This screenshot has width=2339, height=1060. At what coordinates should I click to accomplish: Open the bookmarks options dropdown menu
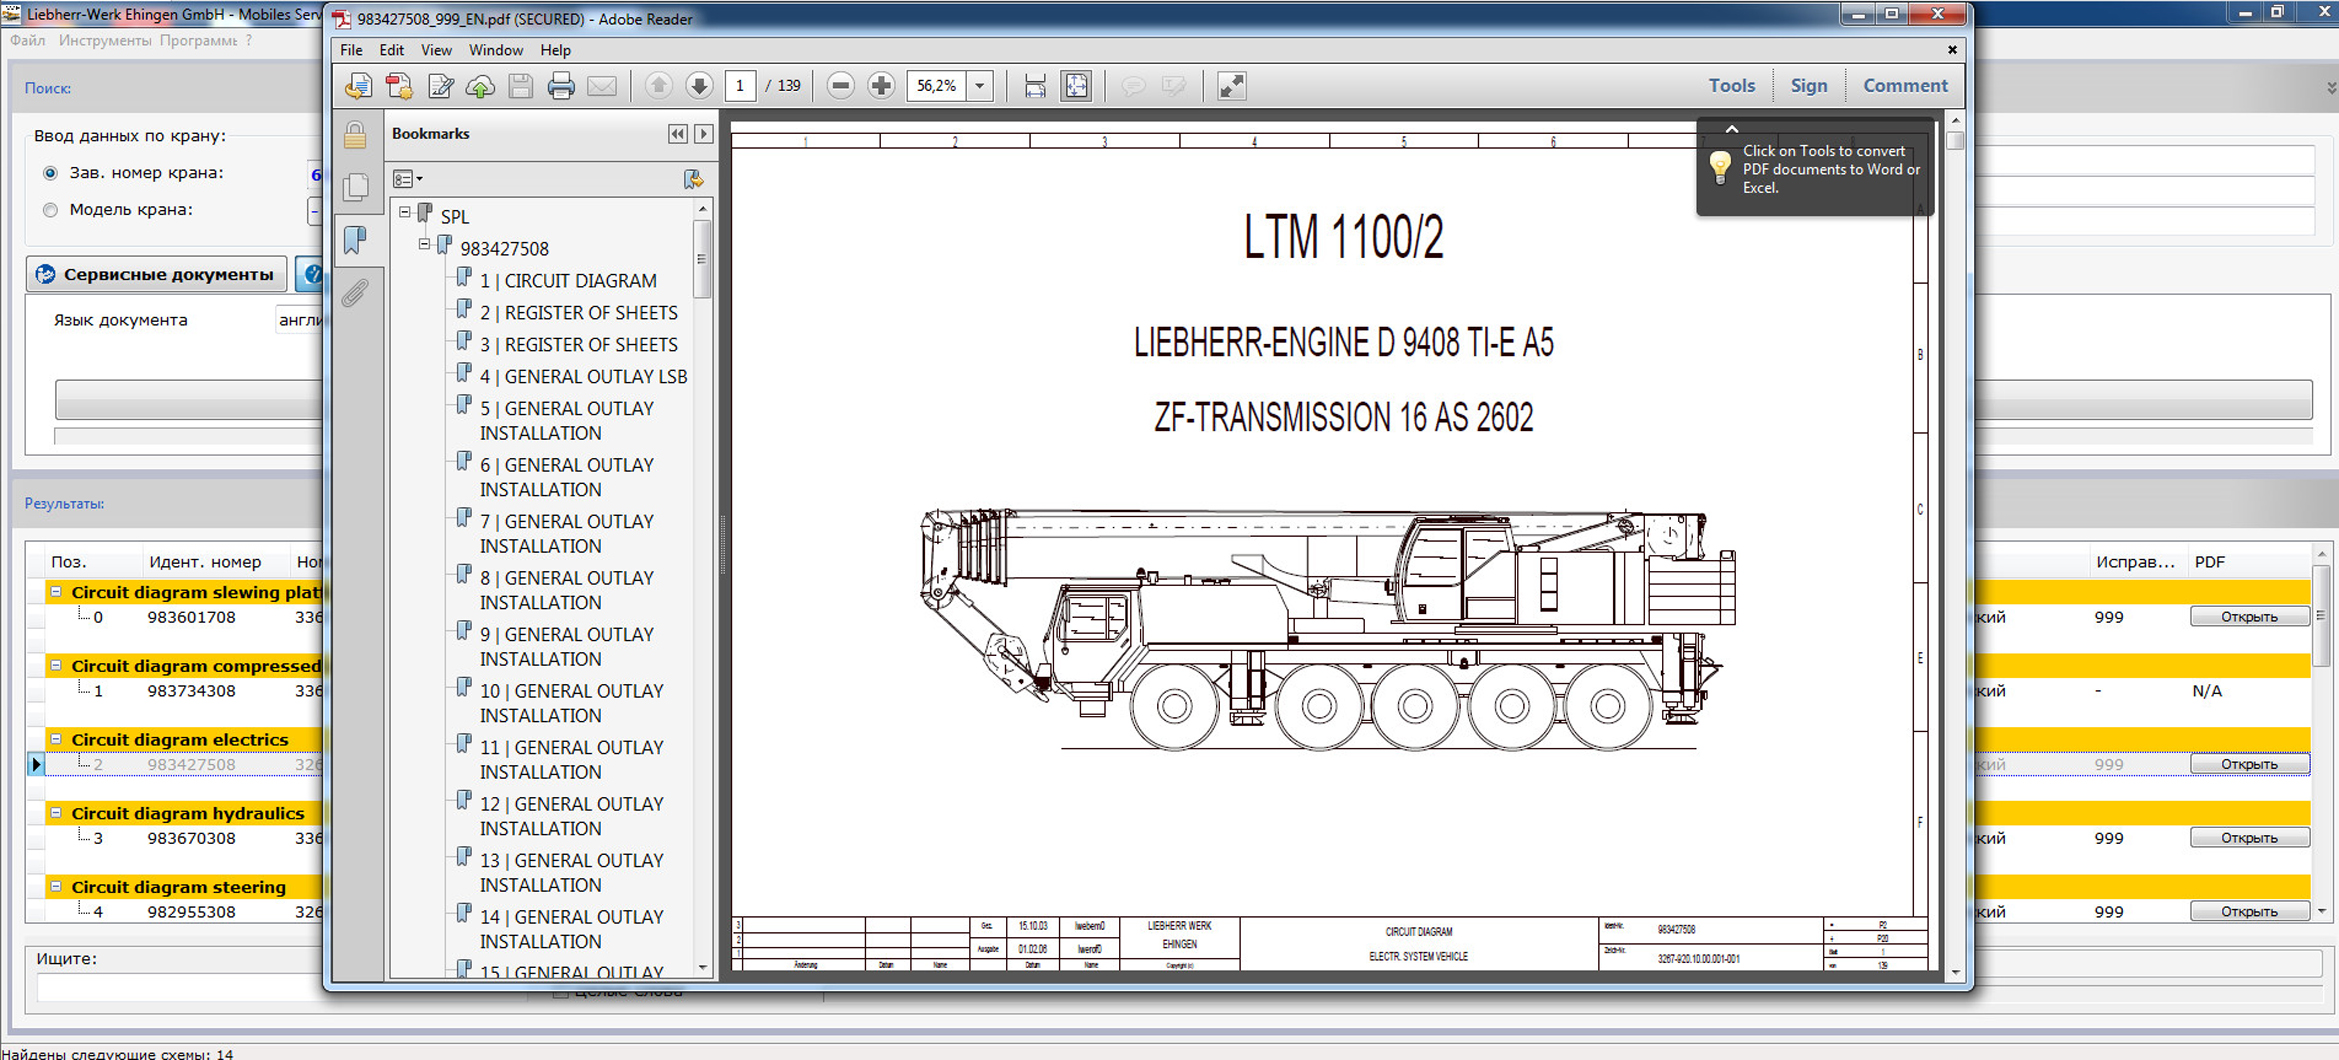(x=407, y=179)
